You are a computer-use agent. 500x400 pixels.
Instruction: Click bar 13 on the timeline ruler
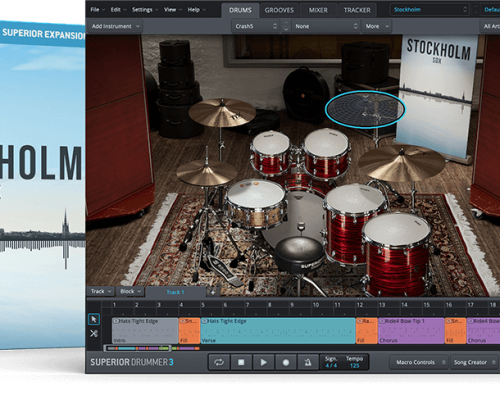(x=382, y=305)
